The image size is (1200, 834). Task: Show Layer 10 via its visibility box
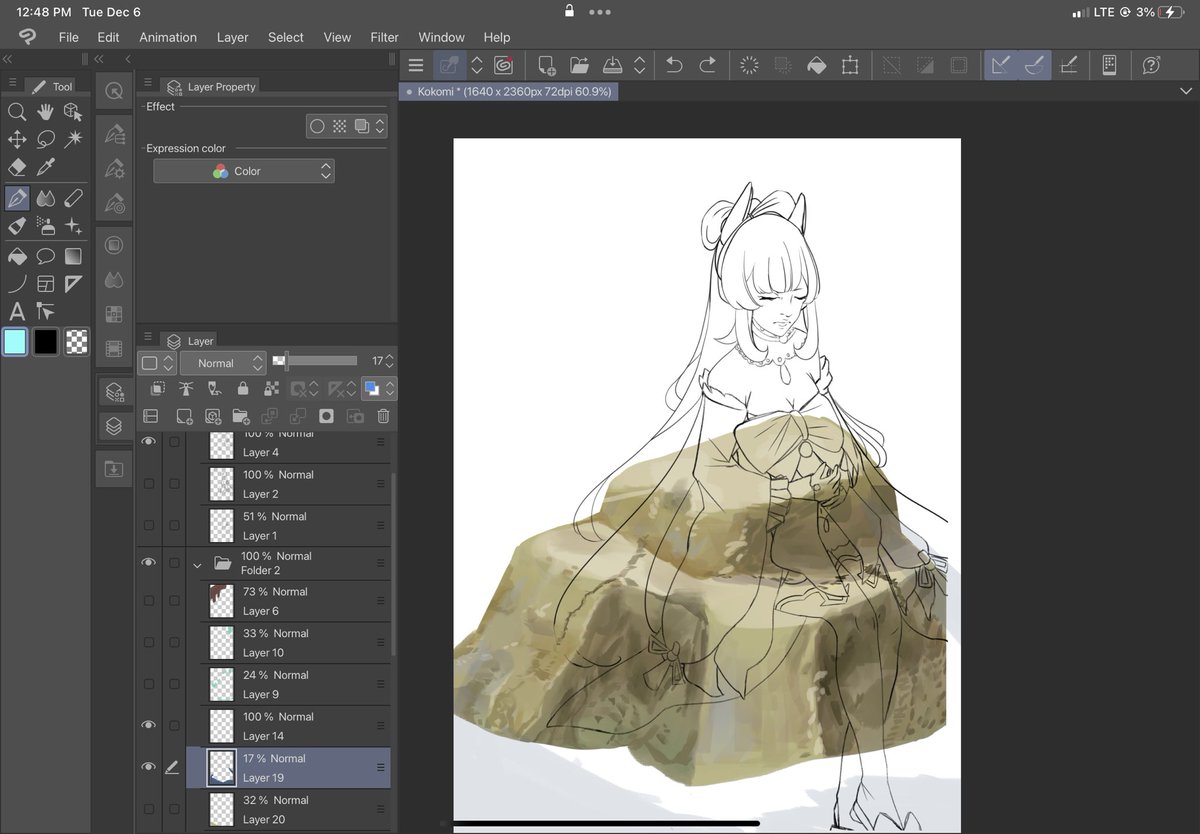tap(149, 642)
